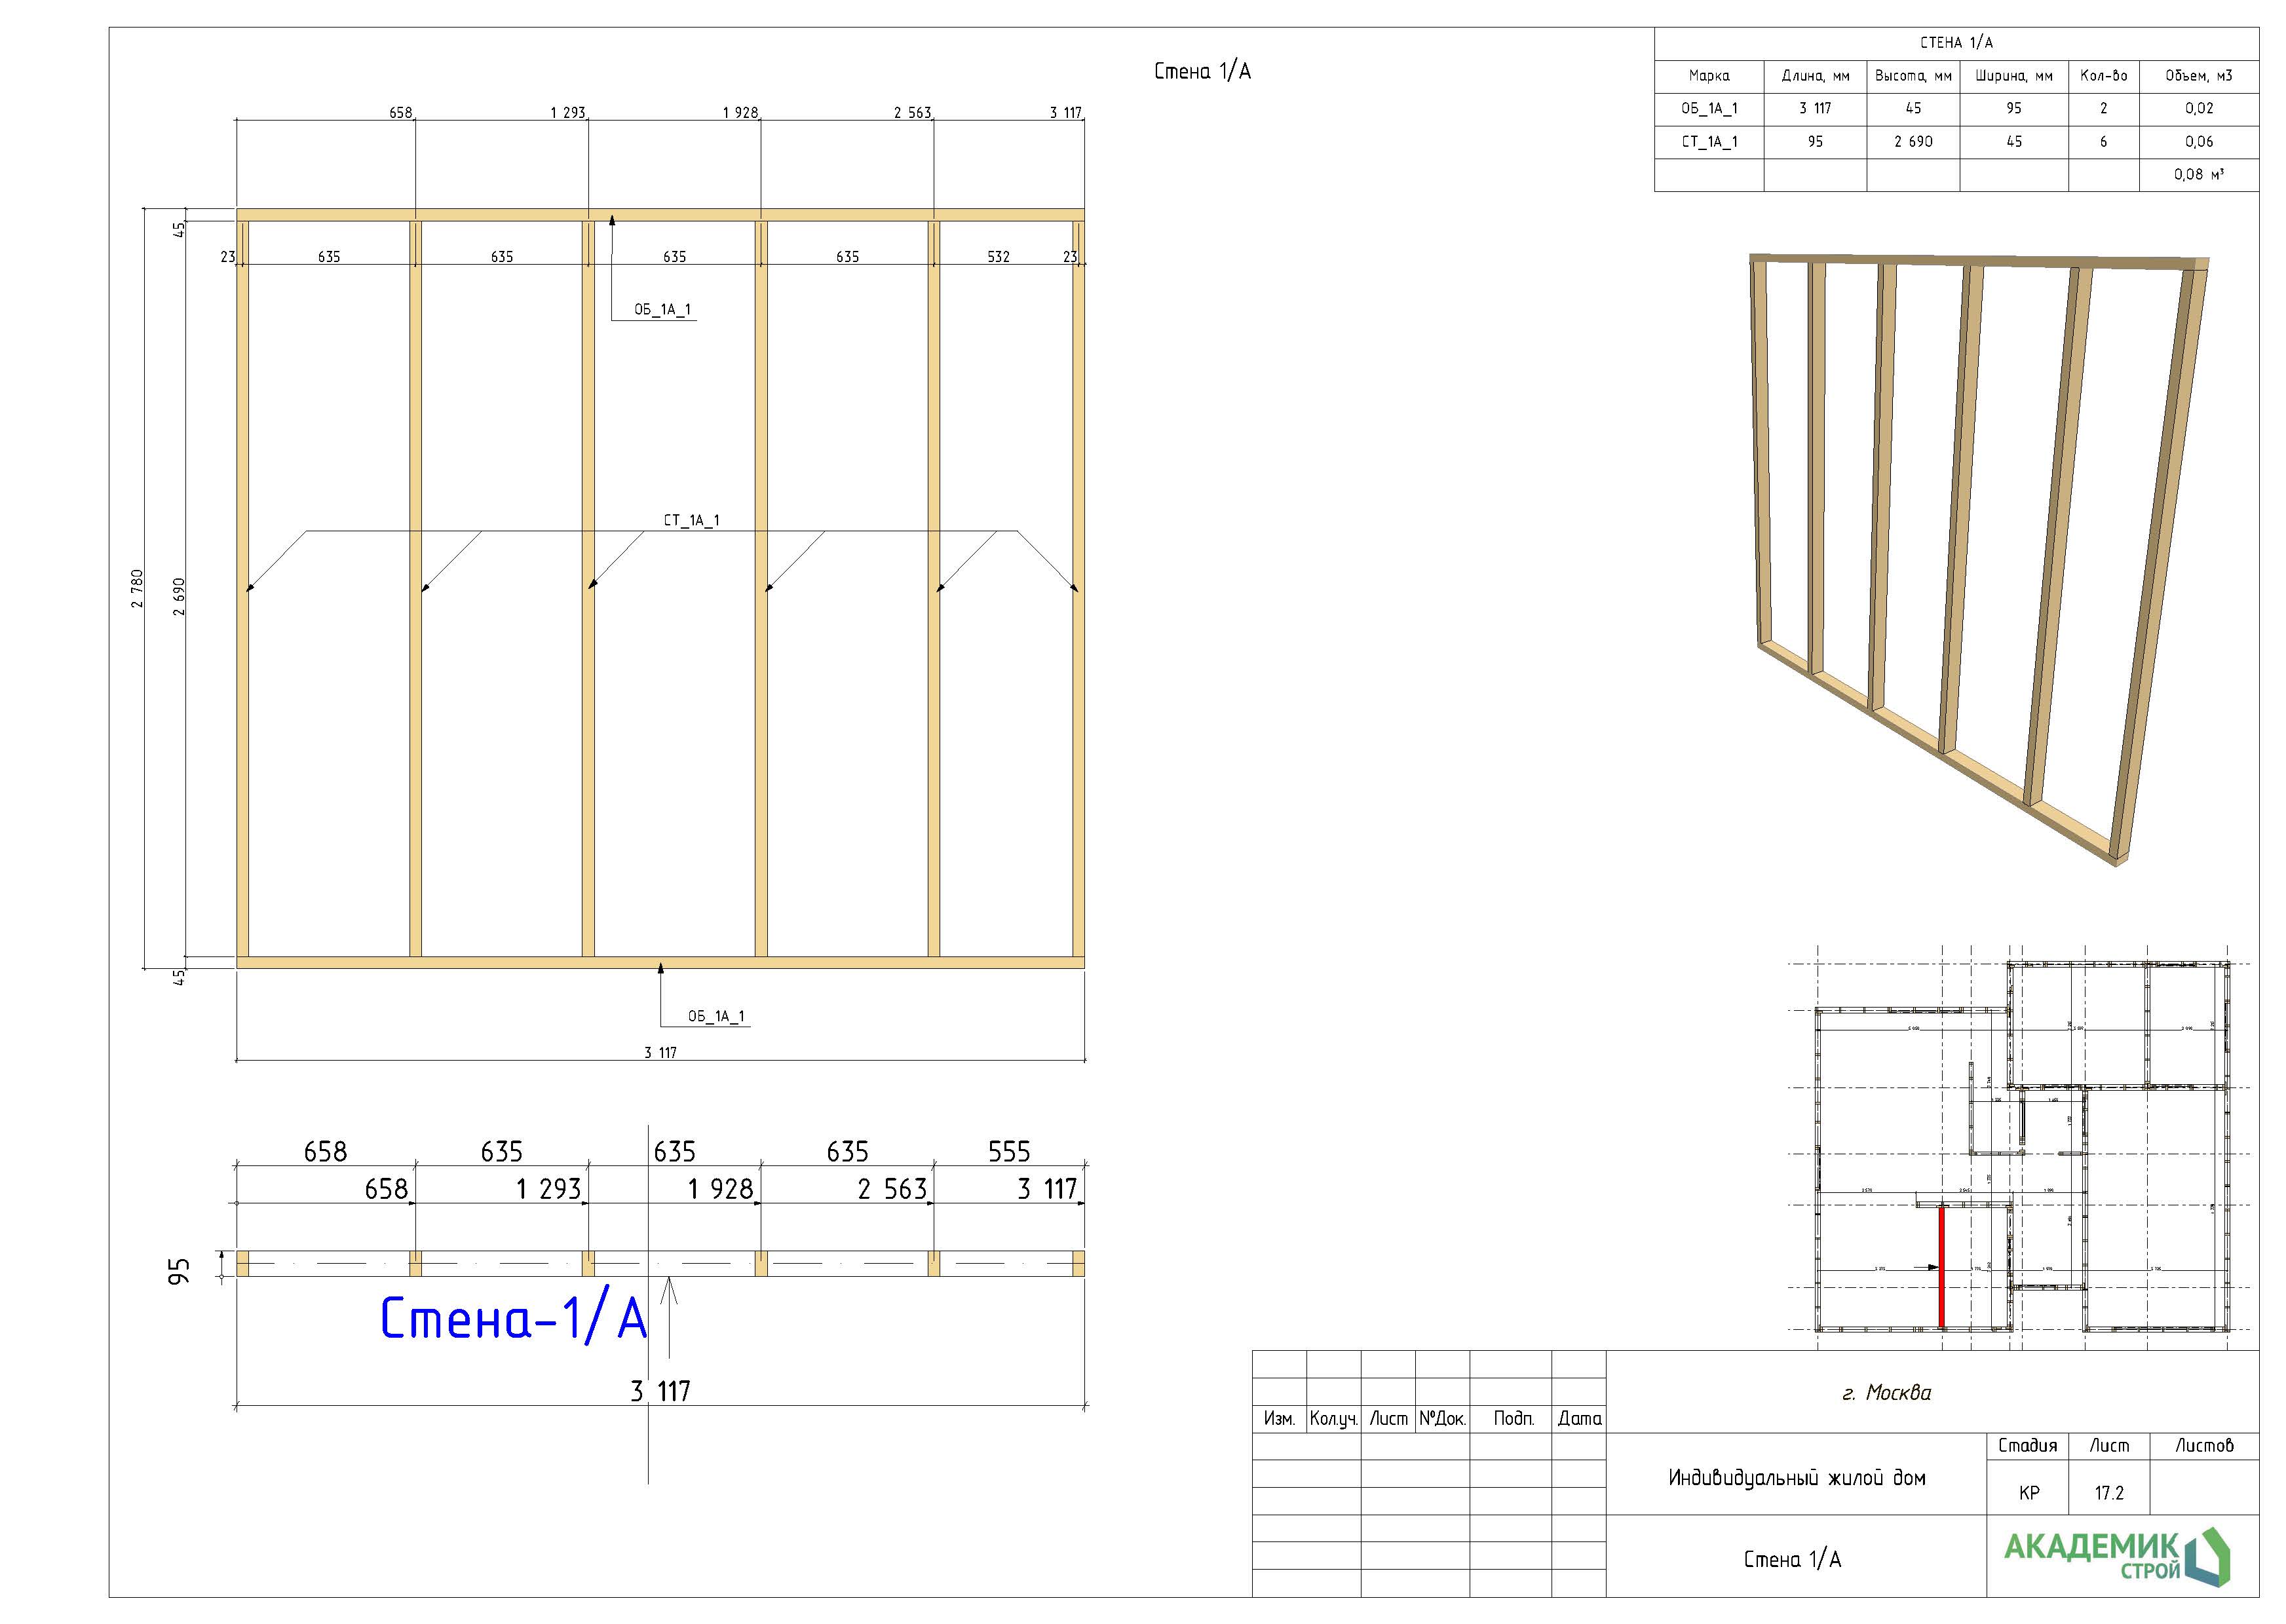Select the СТЕНА 1/А table header
Screen dimensions: 2286x1624
(x=1955, y=43)
